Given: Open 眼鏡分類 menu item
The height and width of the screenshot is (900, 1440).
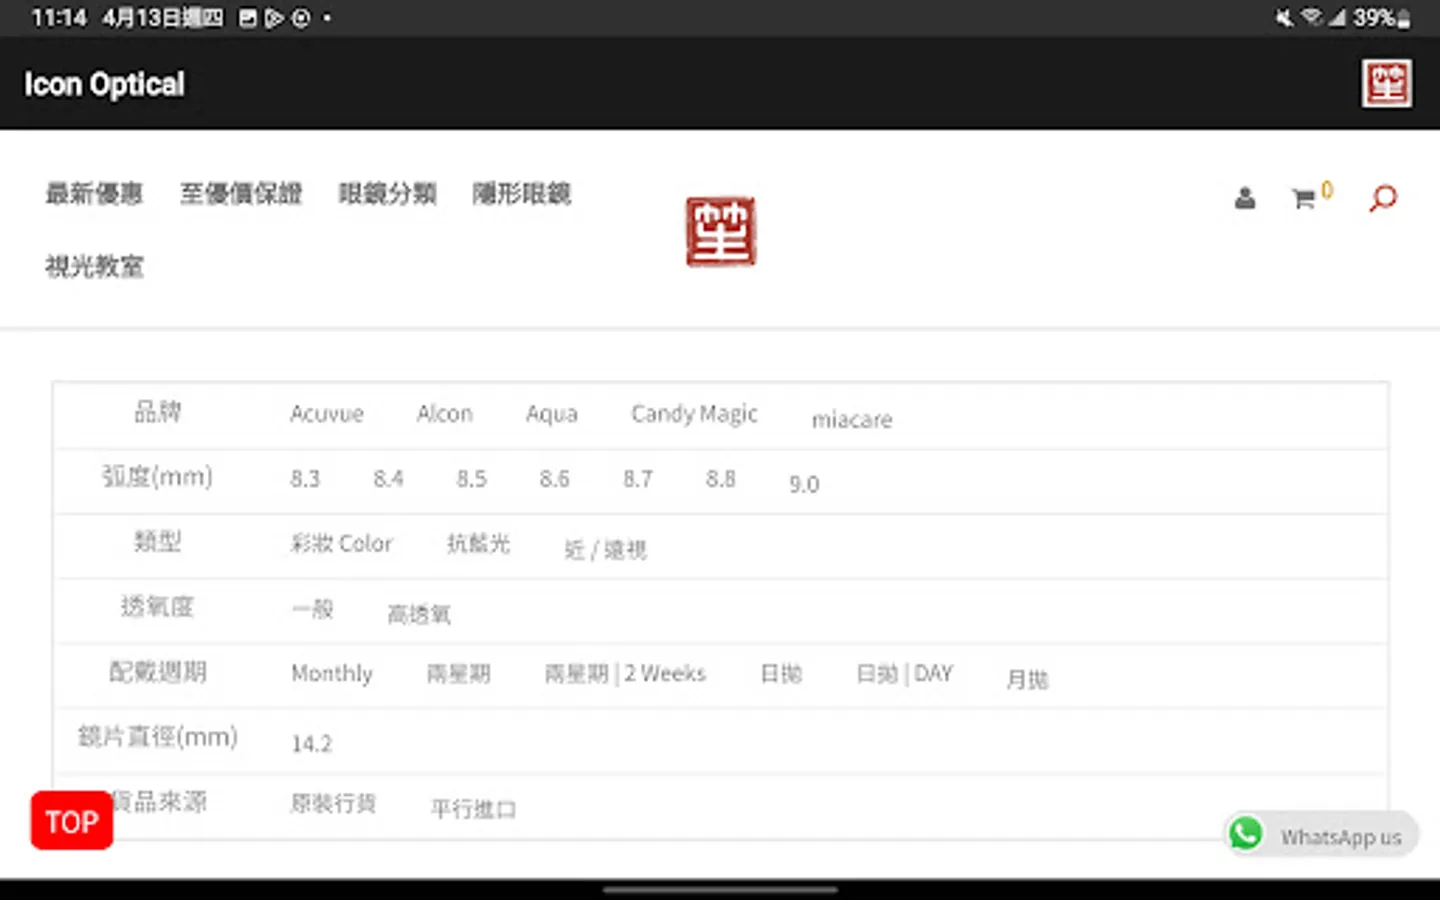Looking at the screenshot, I should pos(387,193).
